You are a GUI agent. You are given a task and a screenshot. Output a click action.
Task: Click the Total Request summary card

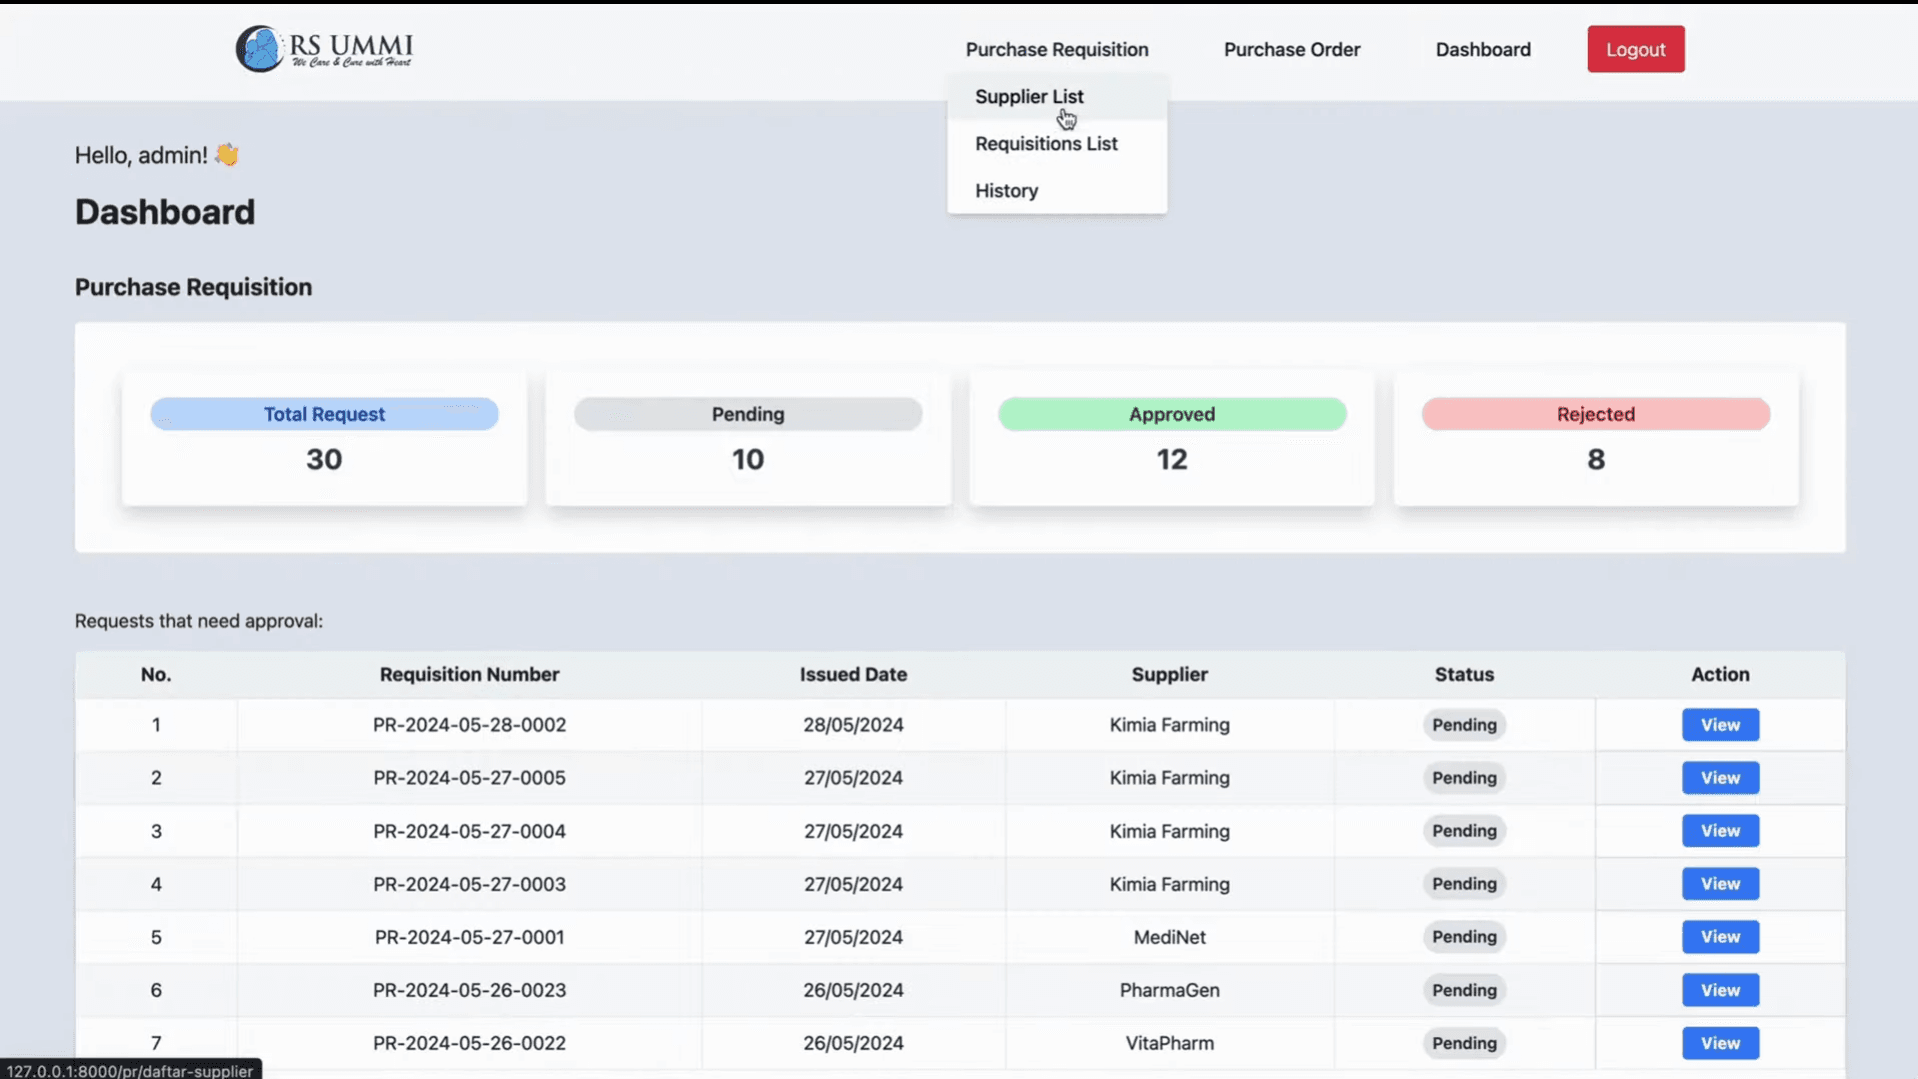pyautogui.click(x=324, y=438)
